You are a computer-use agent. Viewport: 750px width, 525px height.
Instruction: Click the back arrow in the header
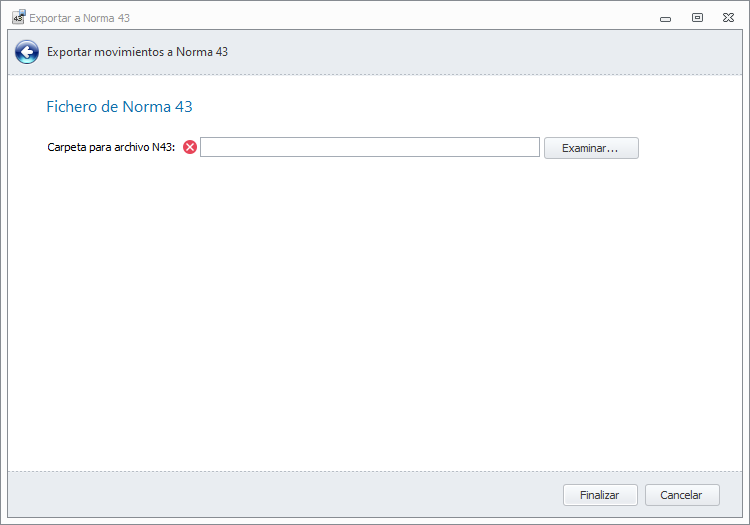click(x=26, y=52)
